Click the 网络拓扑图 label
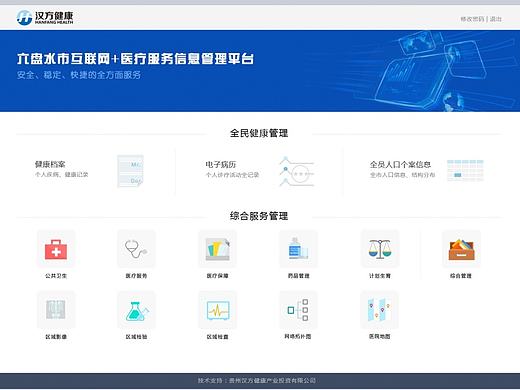 click(298, 336)
